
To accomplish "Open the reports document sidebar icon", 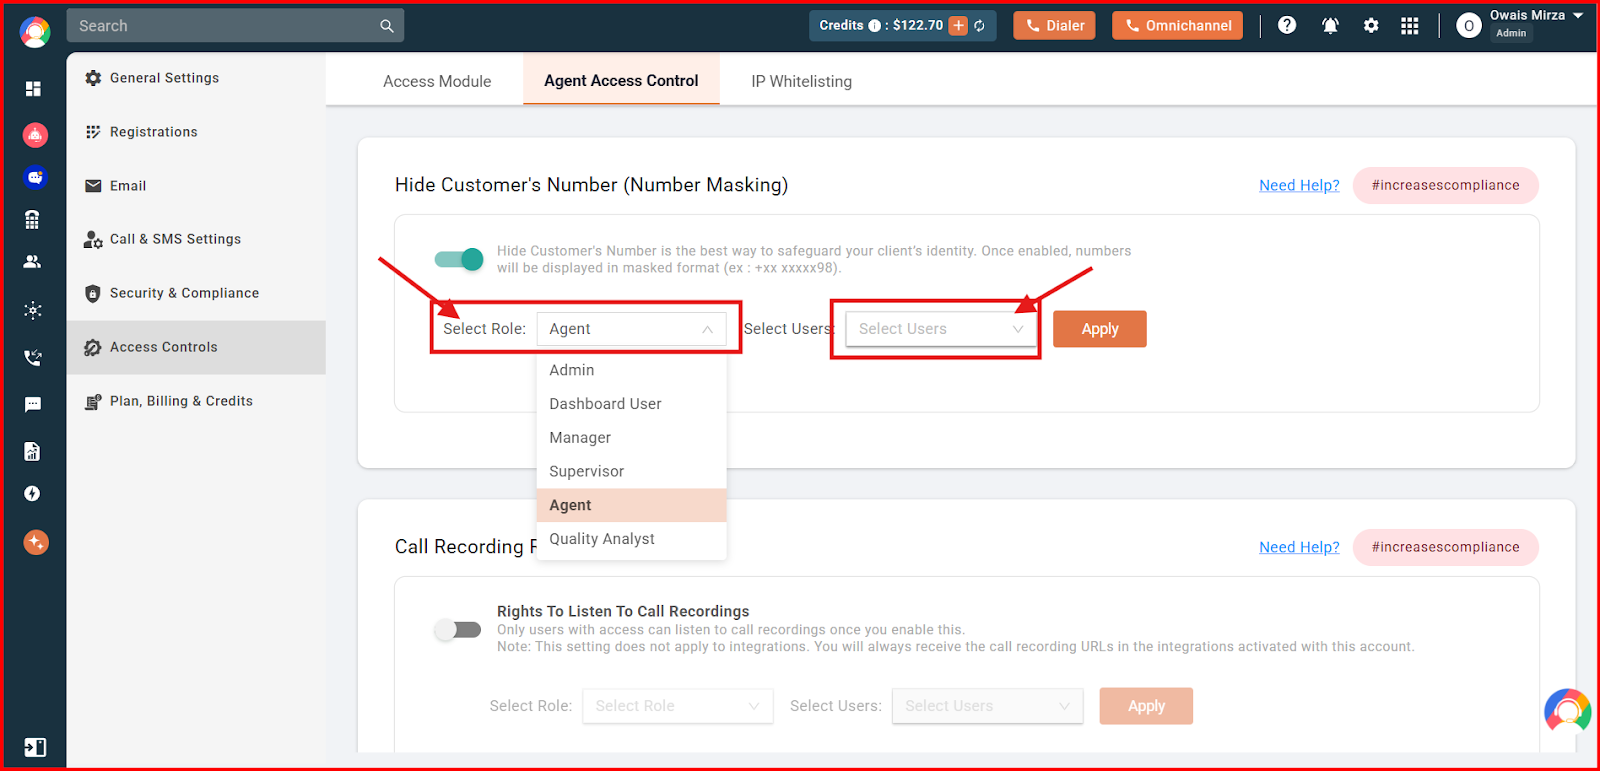I will 33,451.
